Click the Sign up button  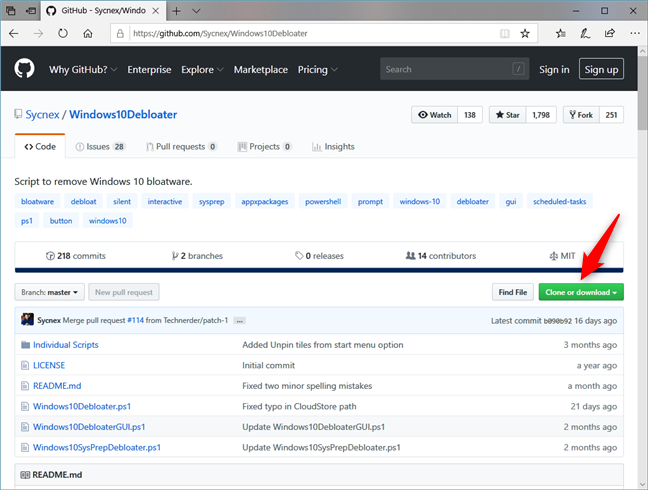pos(601,69)
